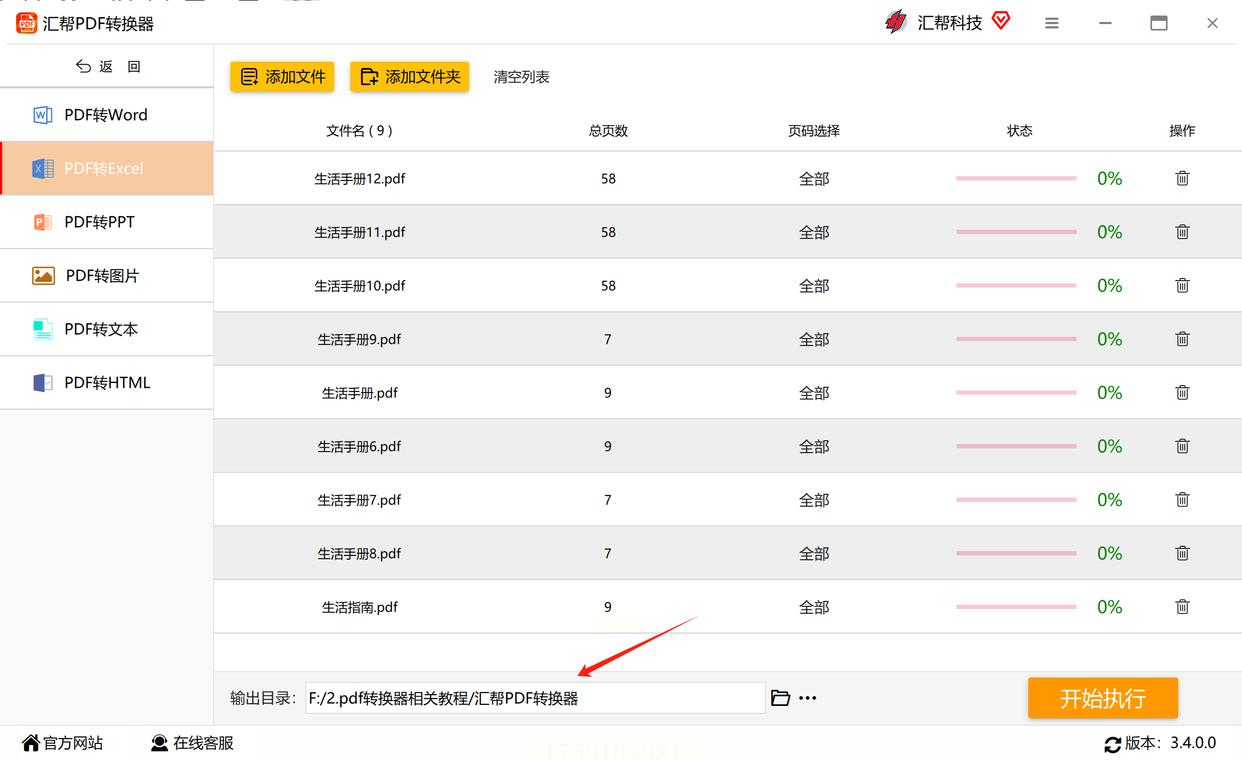Select file name 生活手册8.pdf
Viewport: 1242px width, 760px height.
[360, 553]
